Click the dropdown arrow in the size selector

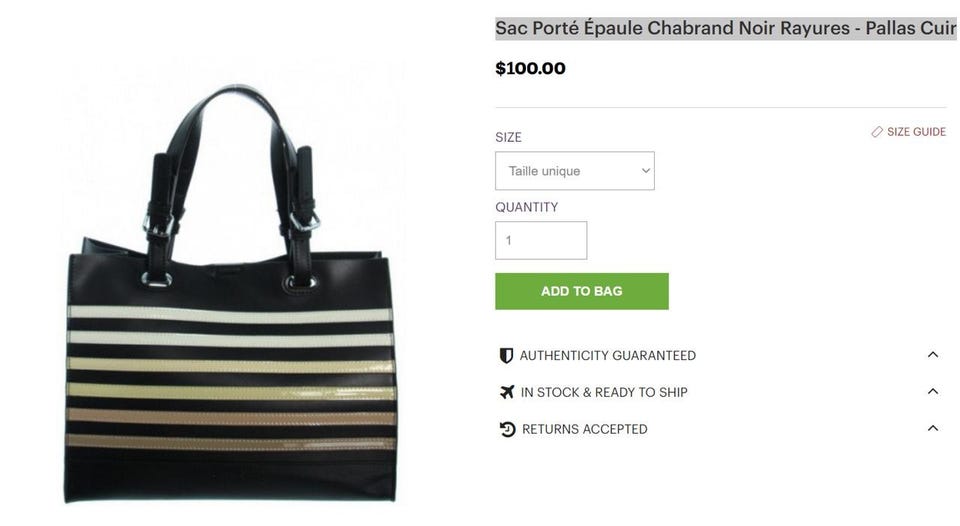[645, 171]
